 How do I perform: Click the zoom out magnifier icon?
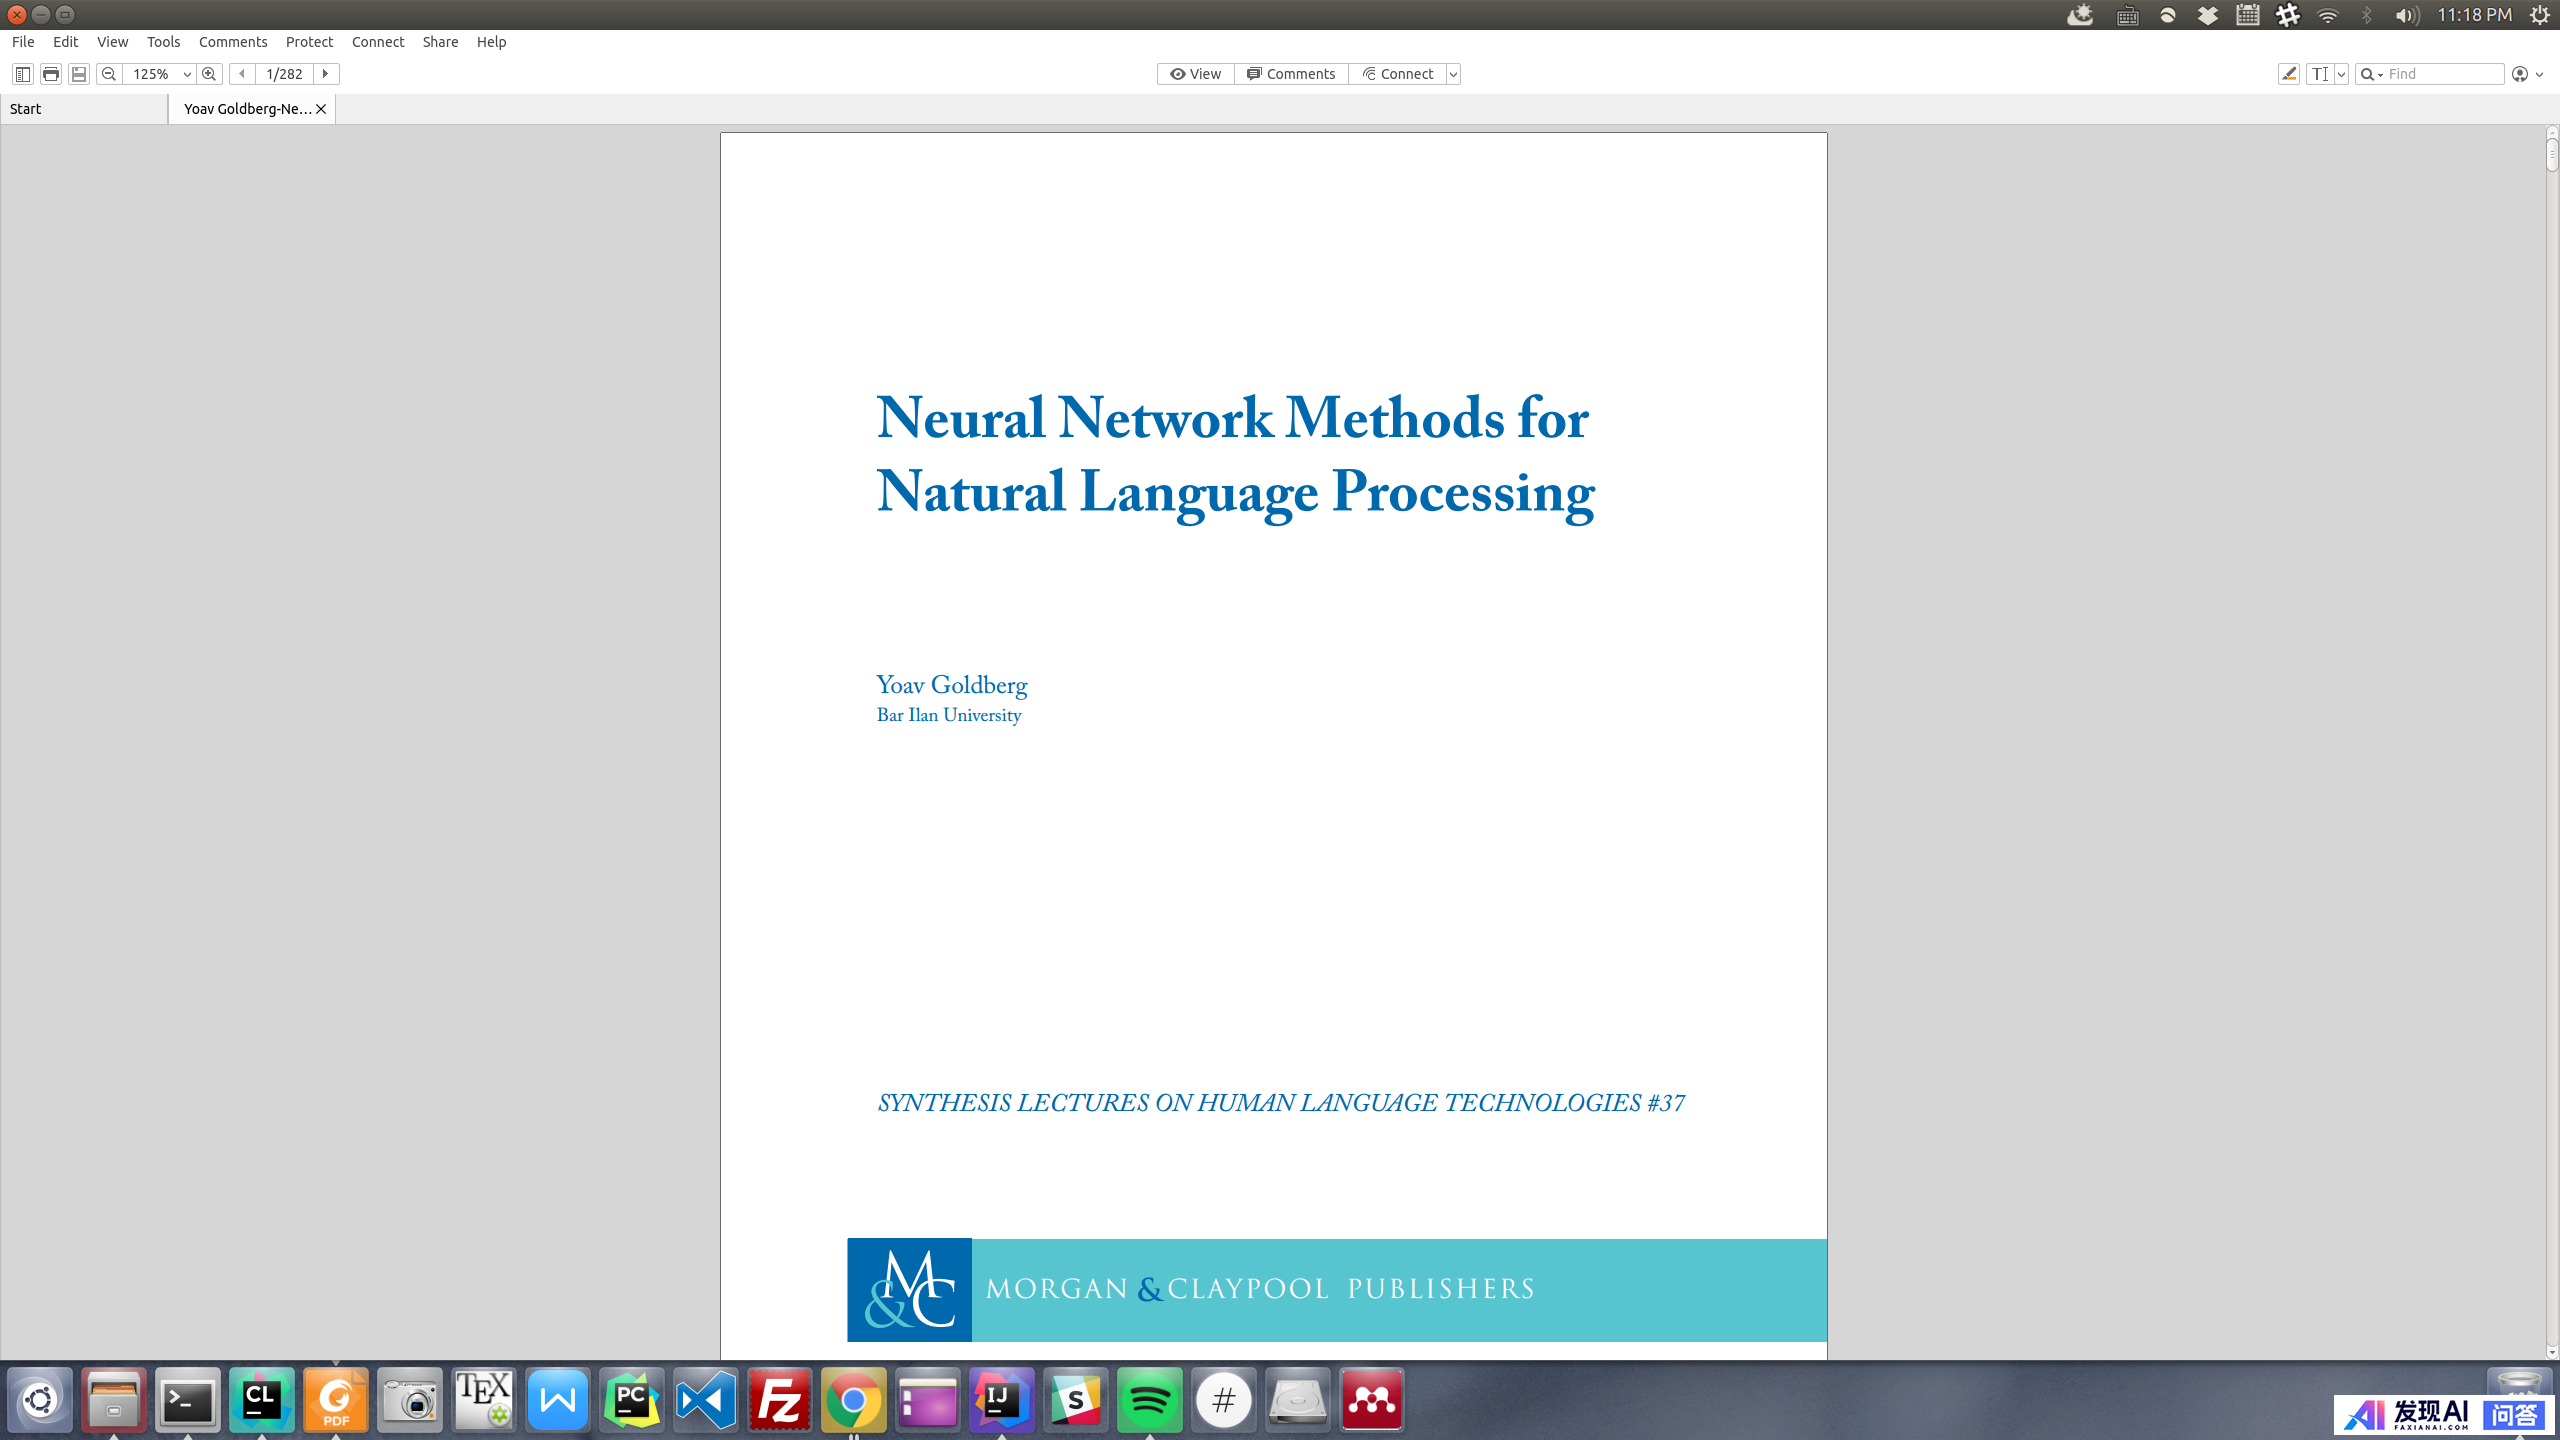coord(109,74)
